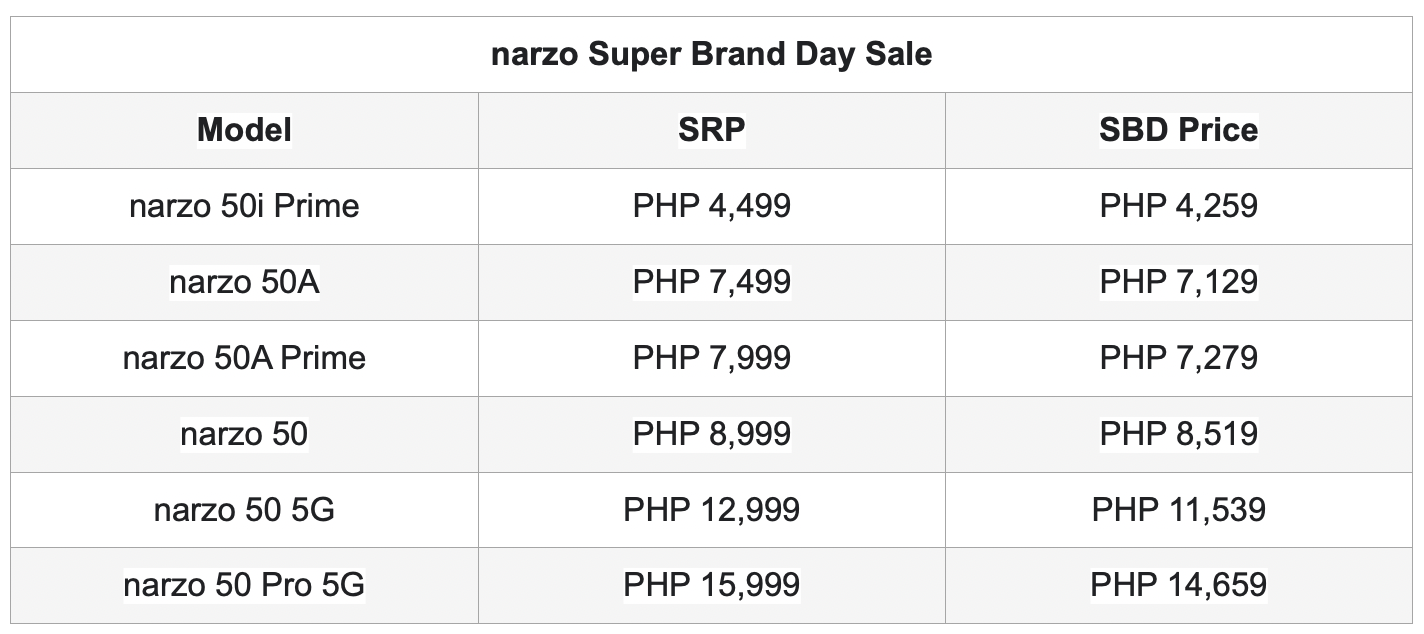Image resolution: width=1424 pixels, height=634 pixels.
Task: Select the narzo 50A Prime cell
Action: (244, 358)
